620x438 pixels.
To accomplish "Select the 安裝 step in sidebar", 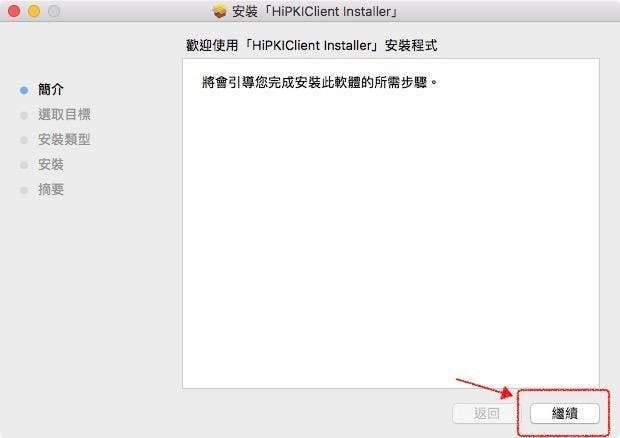I will point(51,164).
